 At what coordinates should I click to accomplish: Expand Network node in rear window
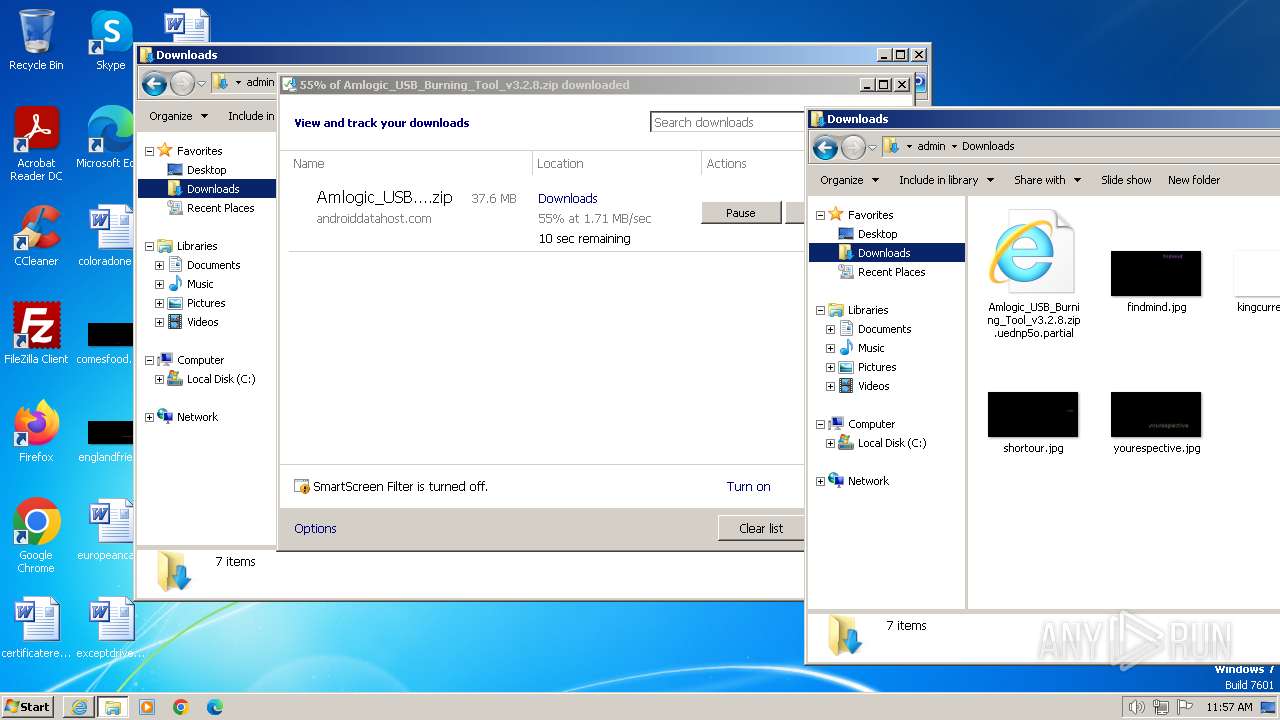click(x=150, y=417)
